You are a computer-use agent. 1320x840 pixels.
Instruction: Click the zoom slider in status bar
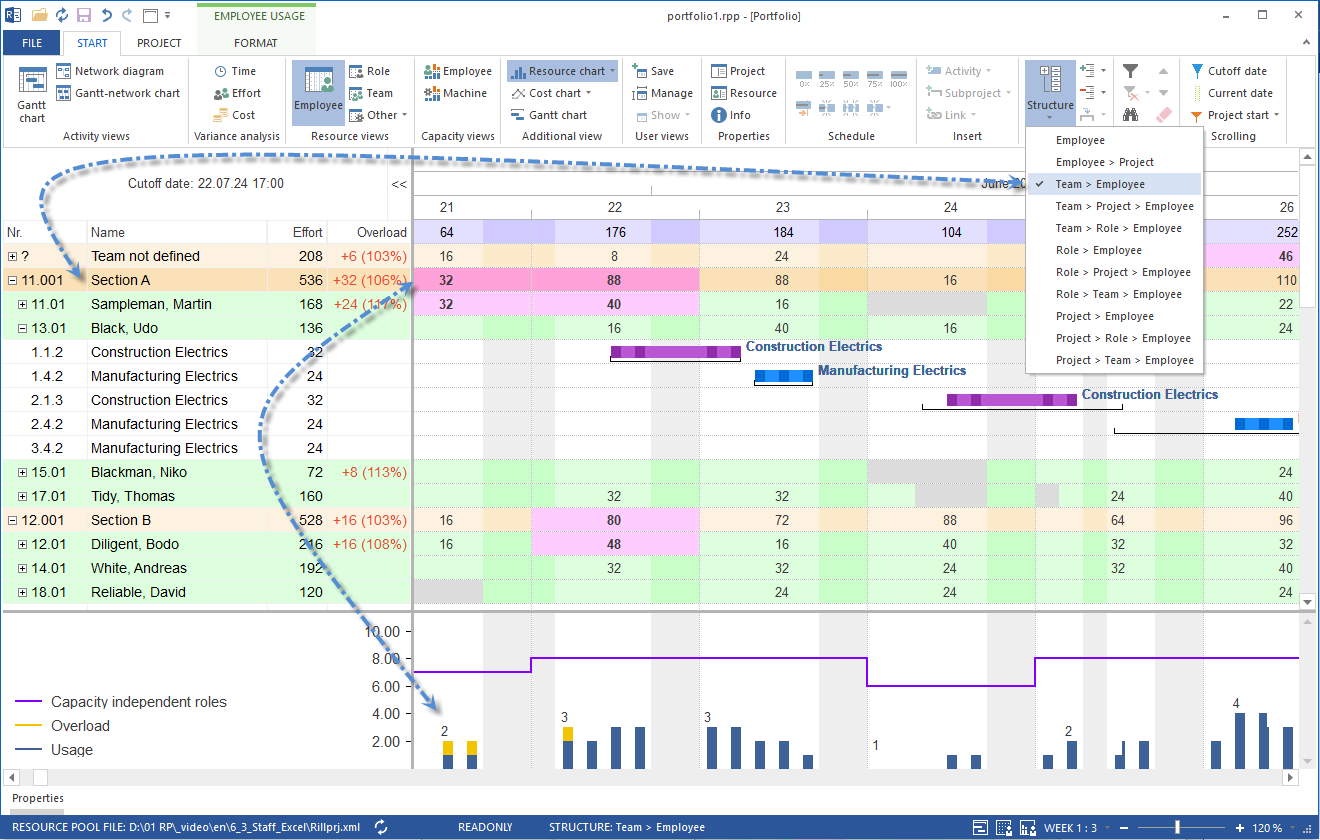1178,828
